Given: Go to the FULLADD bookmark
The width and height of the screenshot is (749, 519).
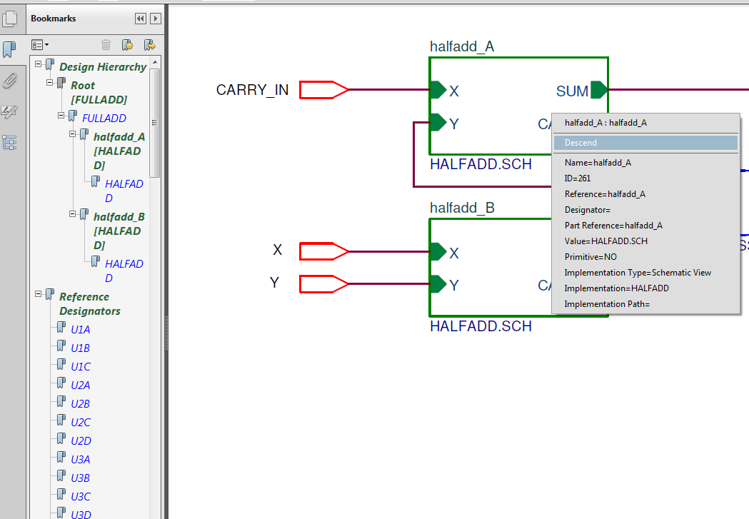Looking at the screenshot, I should coord(104,118).
